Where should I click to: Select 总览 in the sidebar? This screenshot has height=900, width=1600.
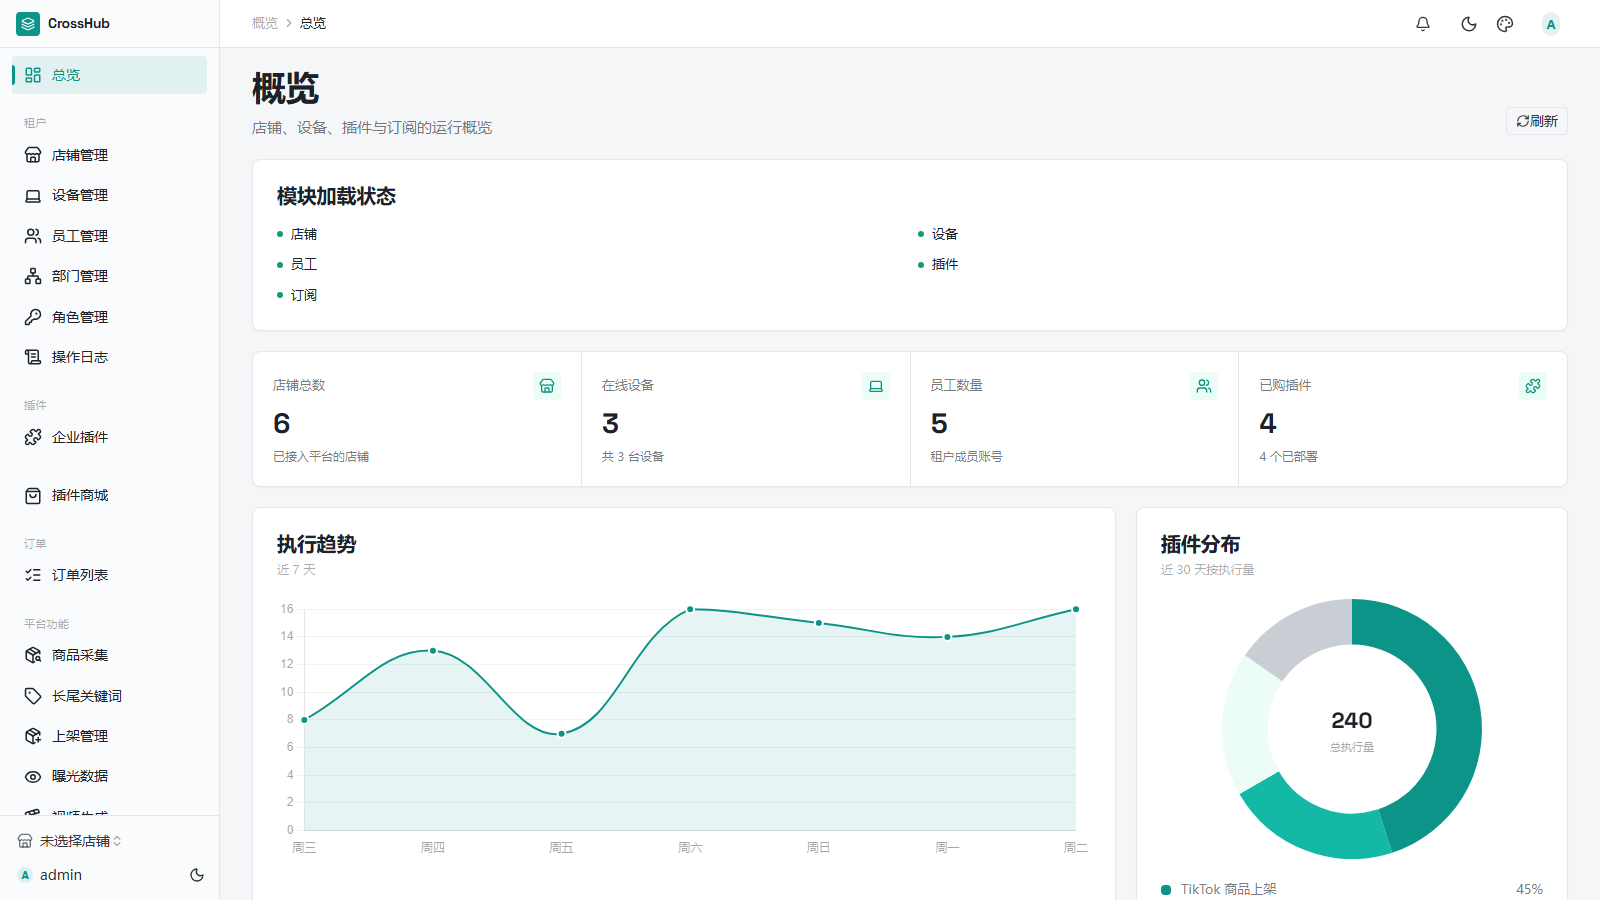tap(110, 75)
